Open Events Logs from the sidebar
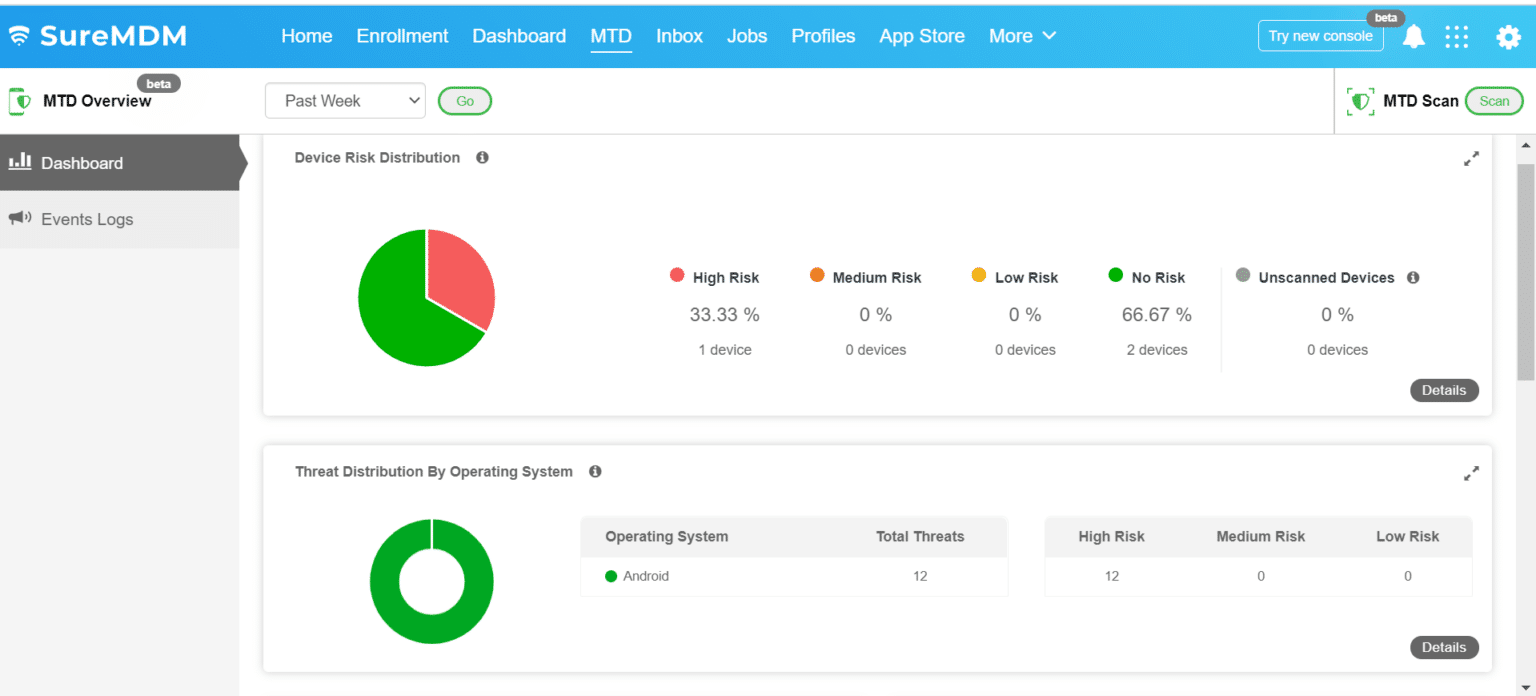The image size is (1536, 696). [x=87, y=219]
